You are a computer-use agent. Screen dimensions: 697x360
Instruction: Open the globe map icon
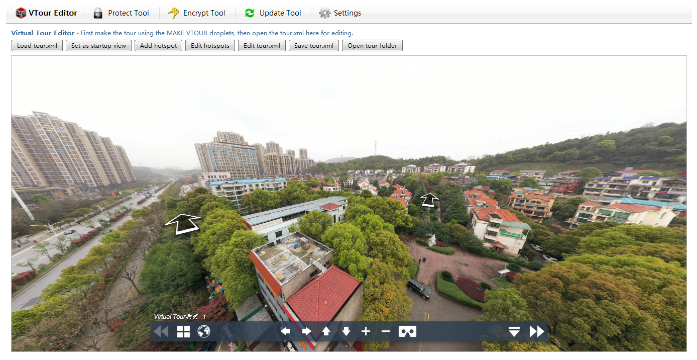point(204,332)
